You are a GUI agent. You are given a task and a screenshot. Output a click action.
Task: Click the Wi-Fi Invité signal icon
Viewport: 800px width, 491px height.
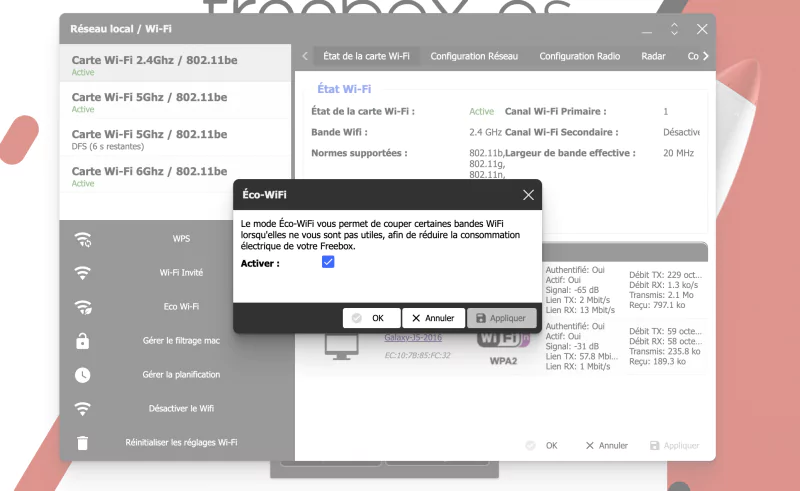(83, 273)
